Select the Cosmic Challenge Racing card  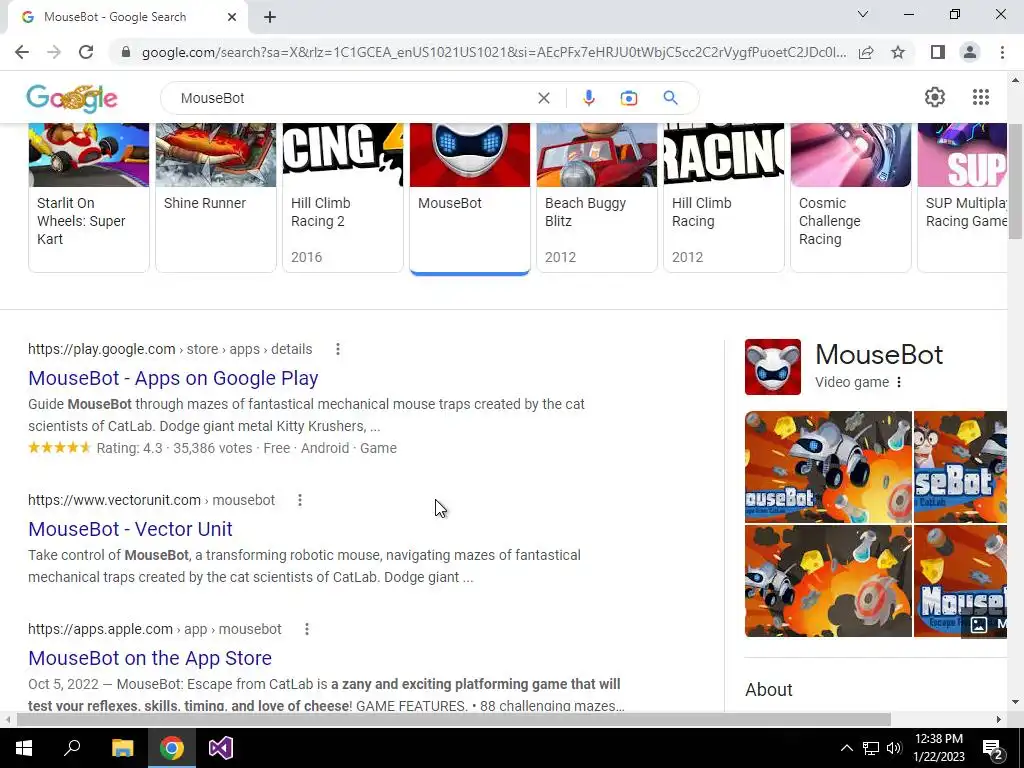pyautogui.click(x=851, y=197)
